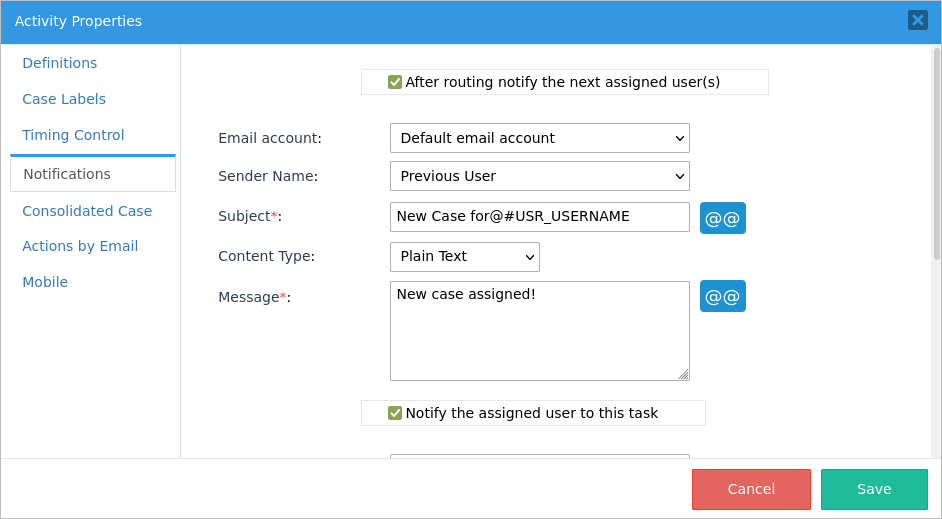Click into the Subject text field
The height and width of the screenshot is (519, 942).
coord(539,217)
